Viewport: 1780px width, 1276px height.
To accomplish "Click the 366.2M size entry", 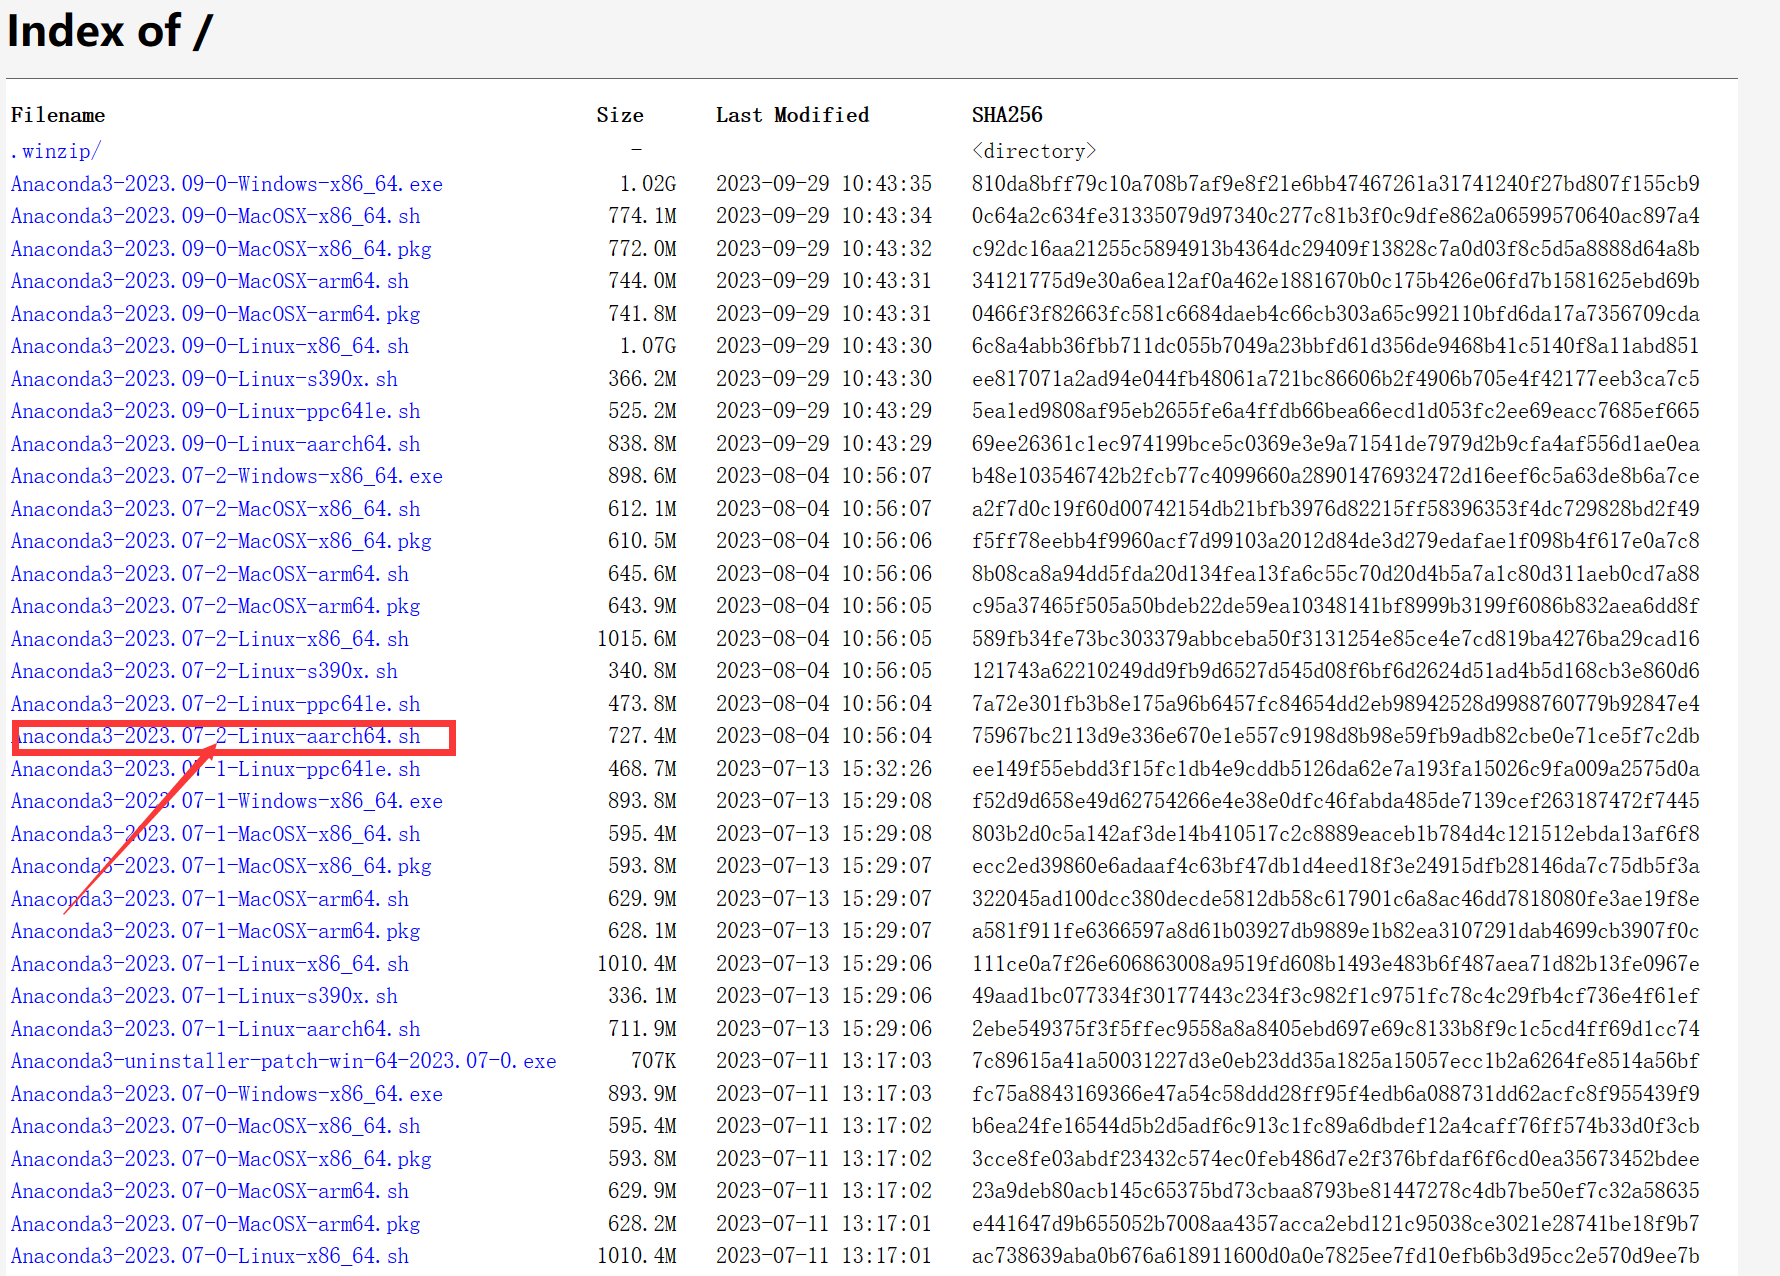I will tap(643, 379).
